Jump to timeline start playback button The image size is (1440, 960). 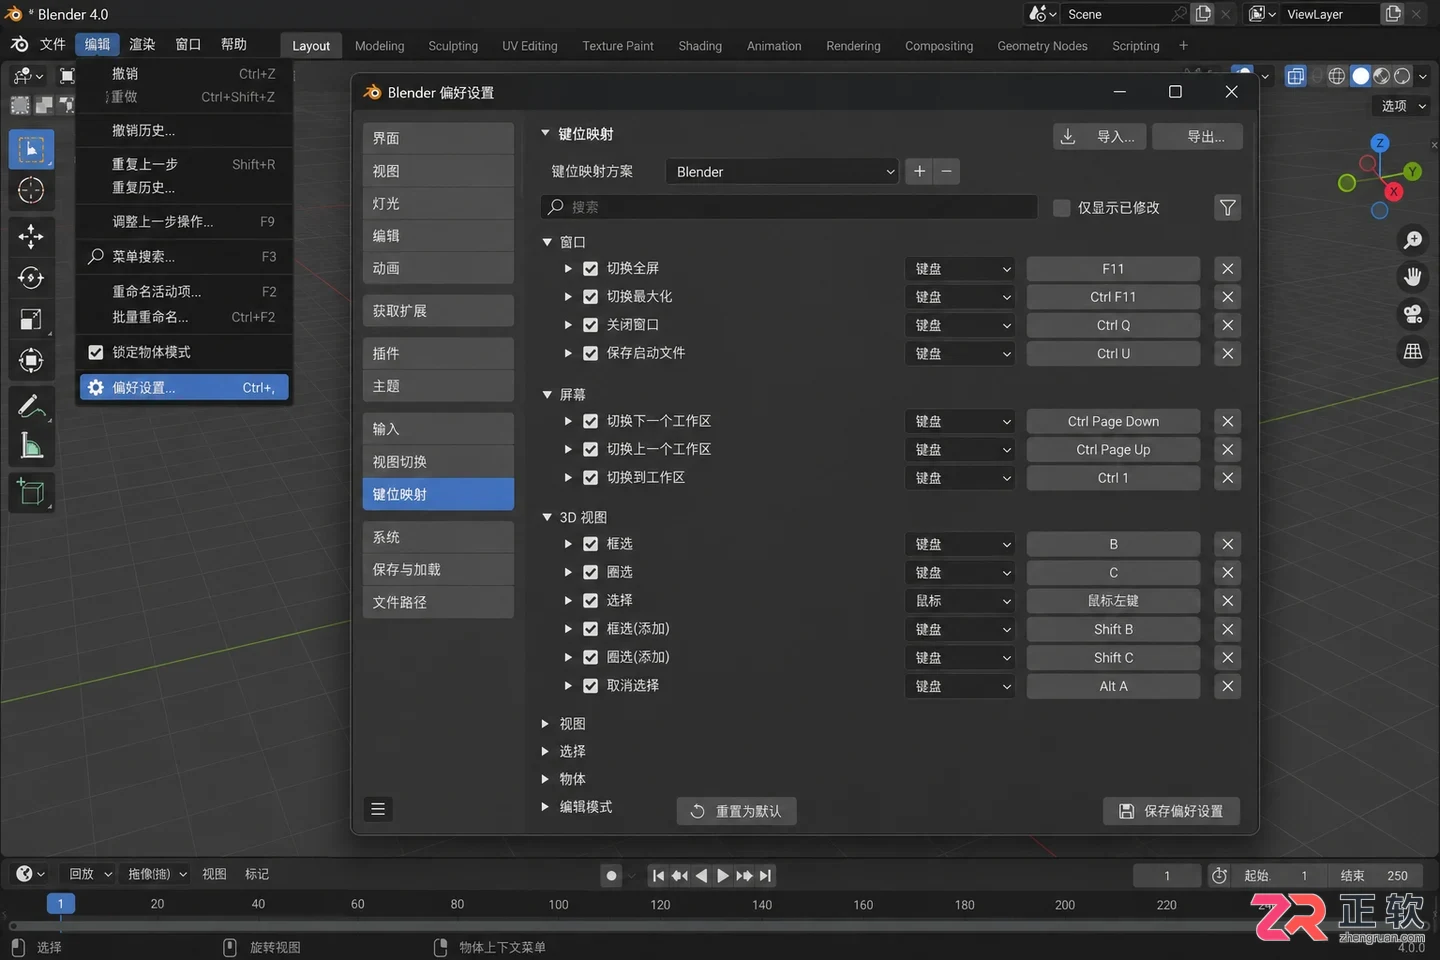click(x=658, y=876)
